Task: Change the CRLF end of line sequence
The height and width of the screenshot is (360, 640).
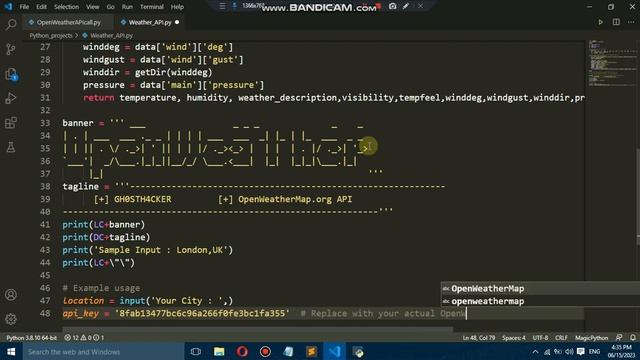Action: (x=561, y=338)
